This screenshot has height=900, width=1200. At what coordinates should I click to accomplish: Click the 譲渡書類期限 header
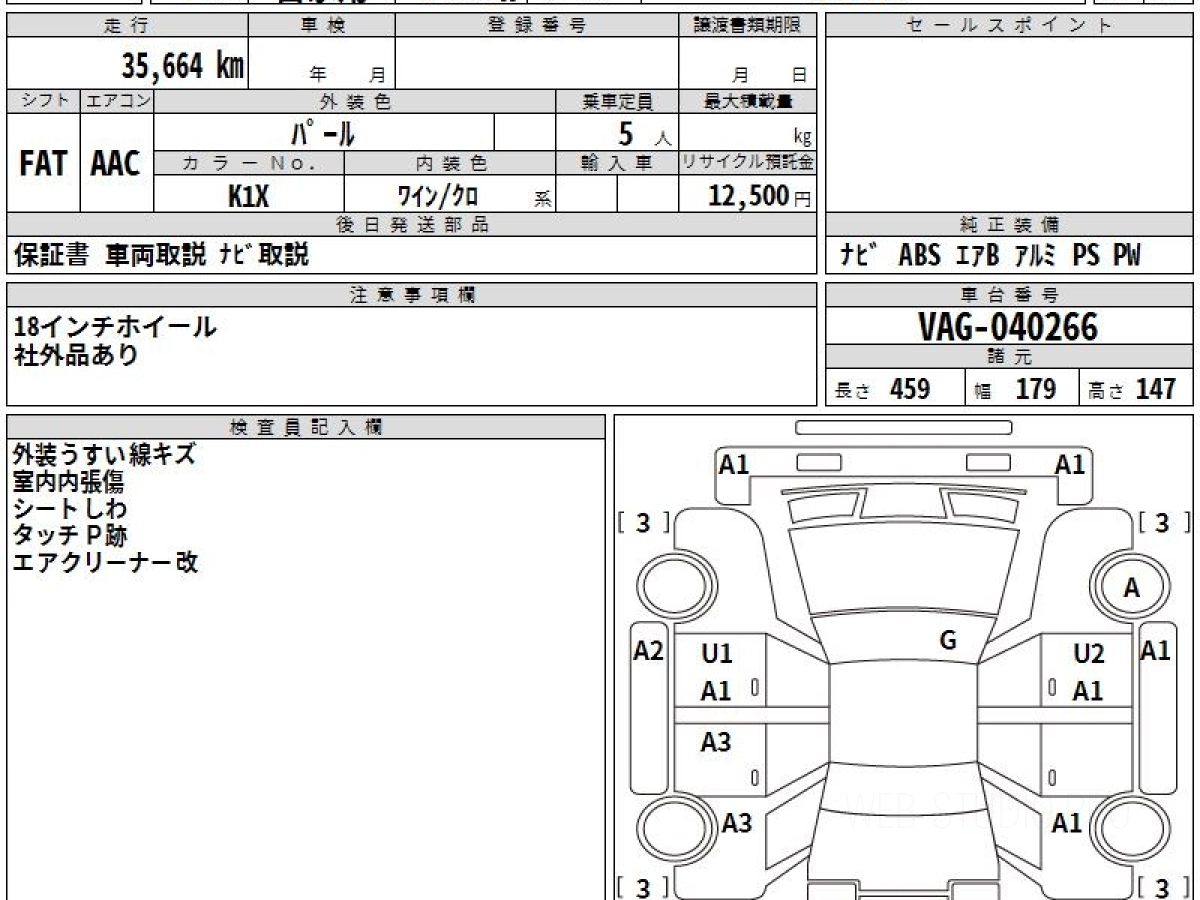(748, 26)
